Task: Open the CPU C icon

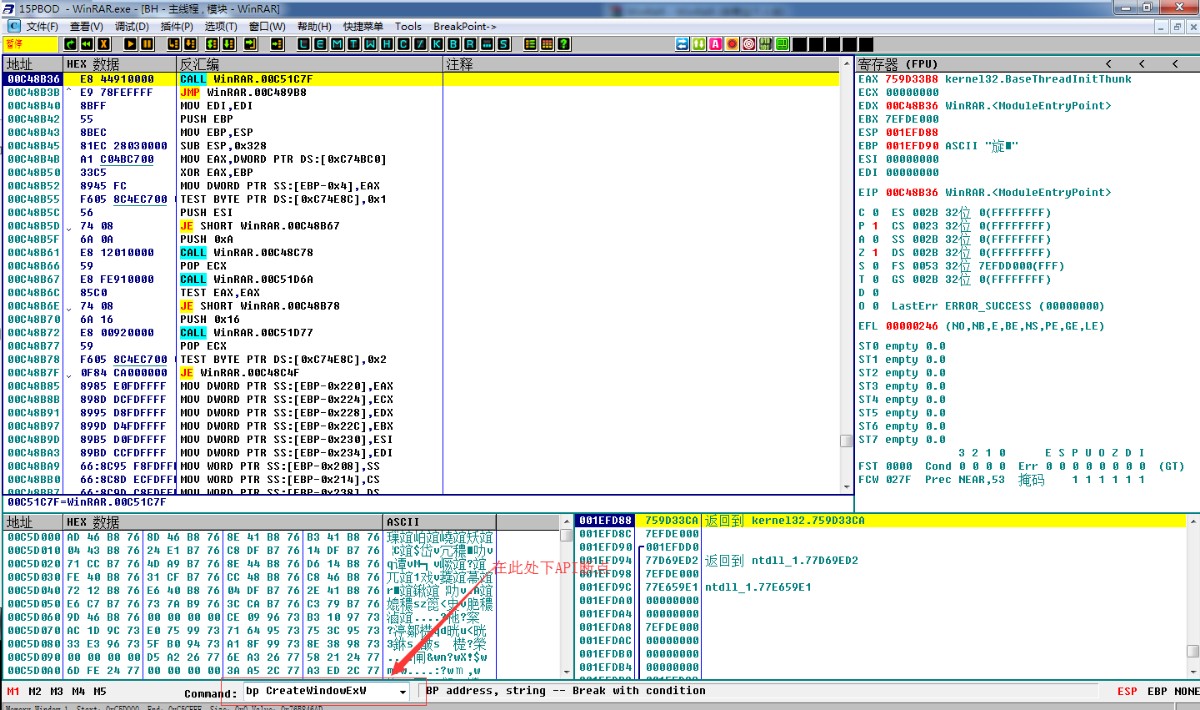Action: pyautogui.click(x=403, y=44)
